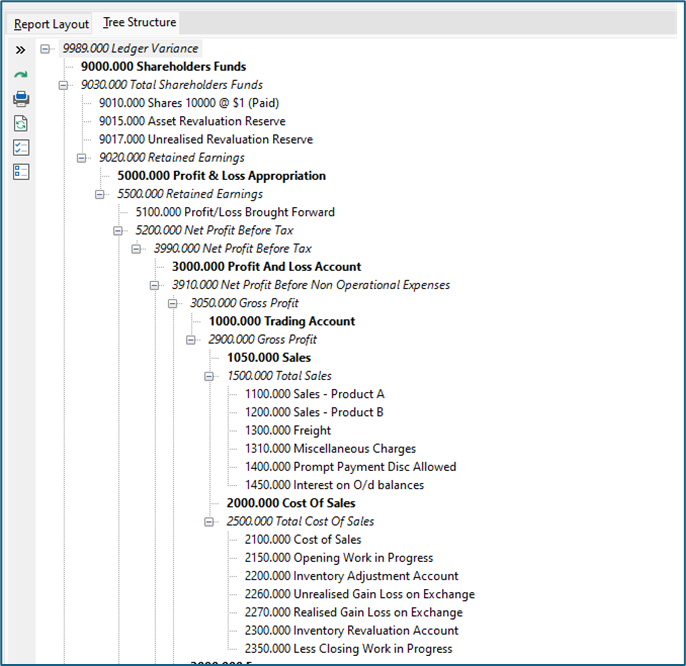Viewport: 686px width, 666px height.
Task: Collapse the 1500.000 Total Sales node
Action: point(209,376)
